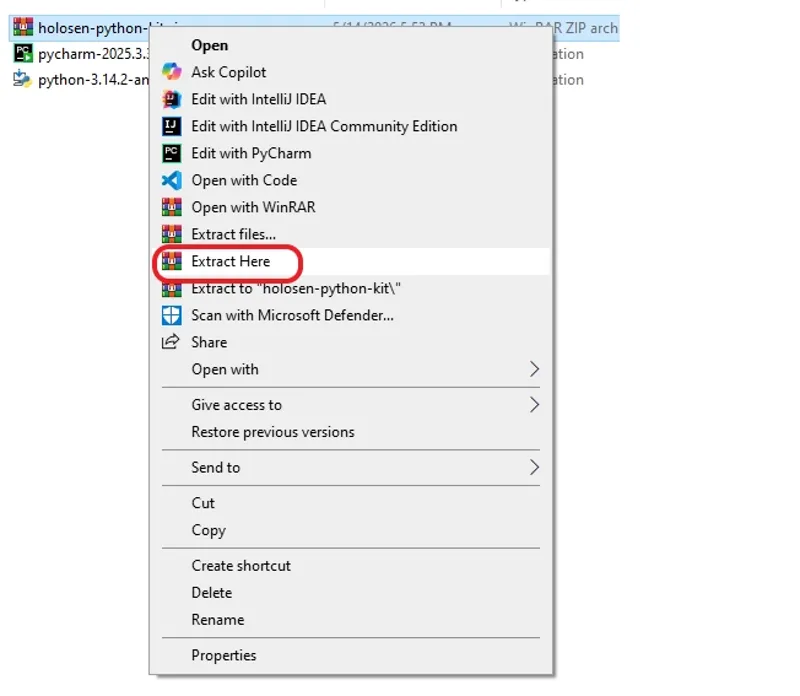Click the ZIP arch type cell of holosen file
This screenshot has height=696, width=800.
pos(586,28)
